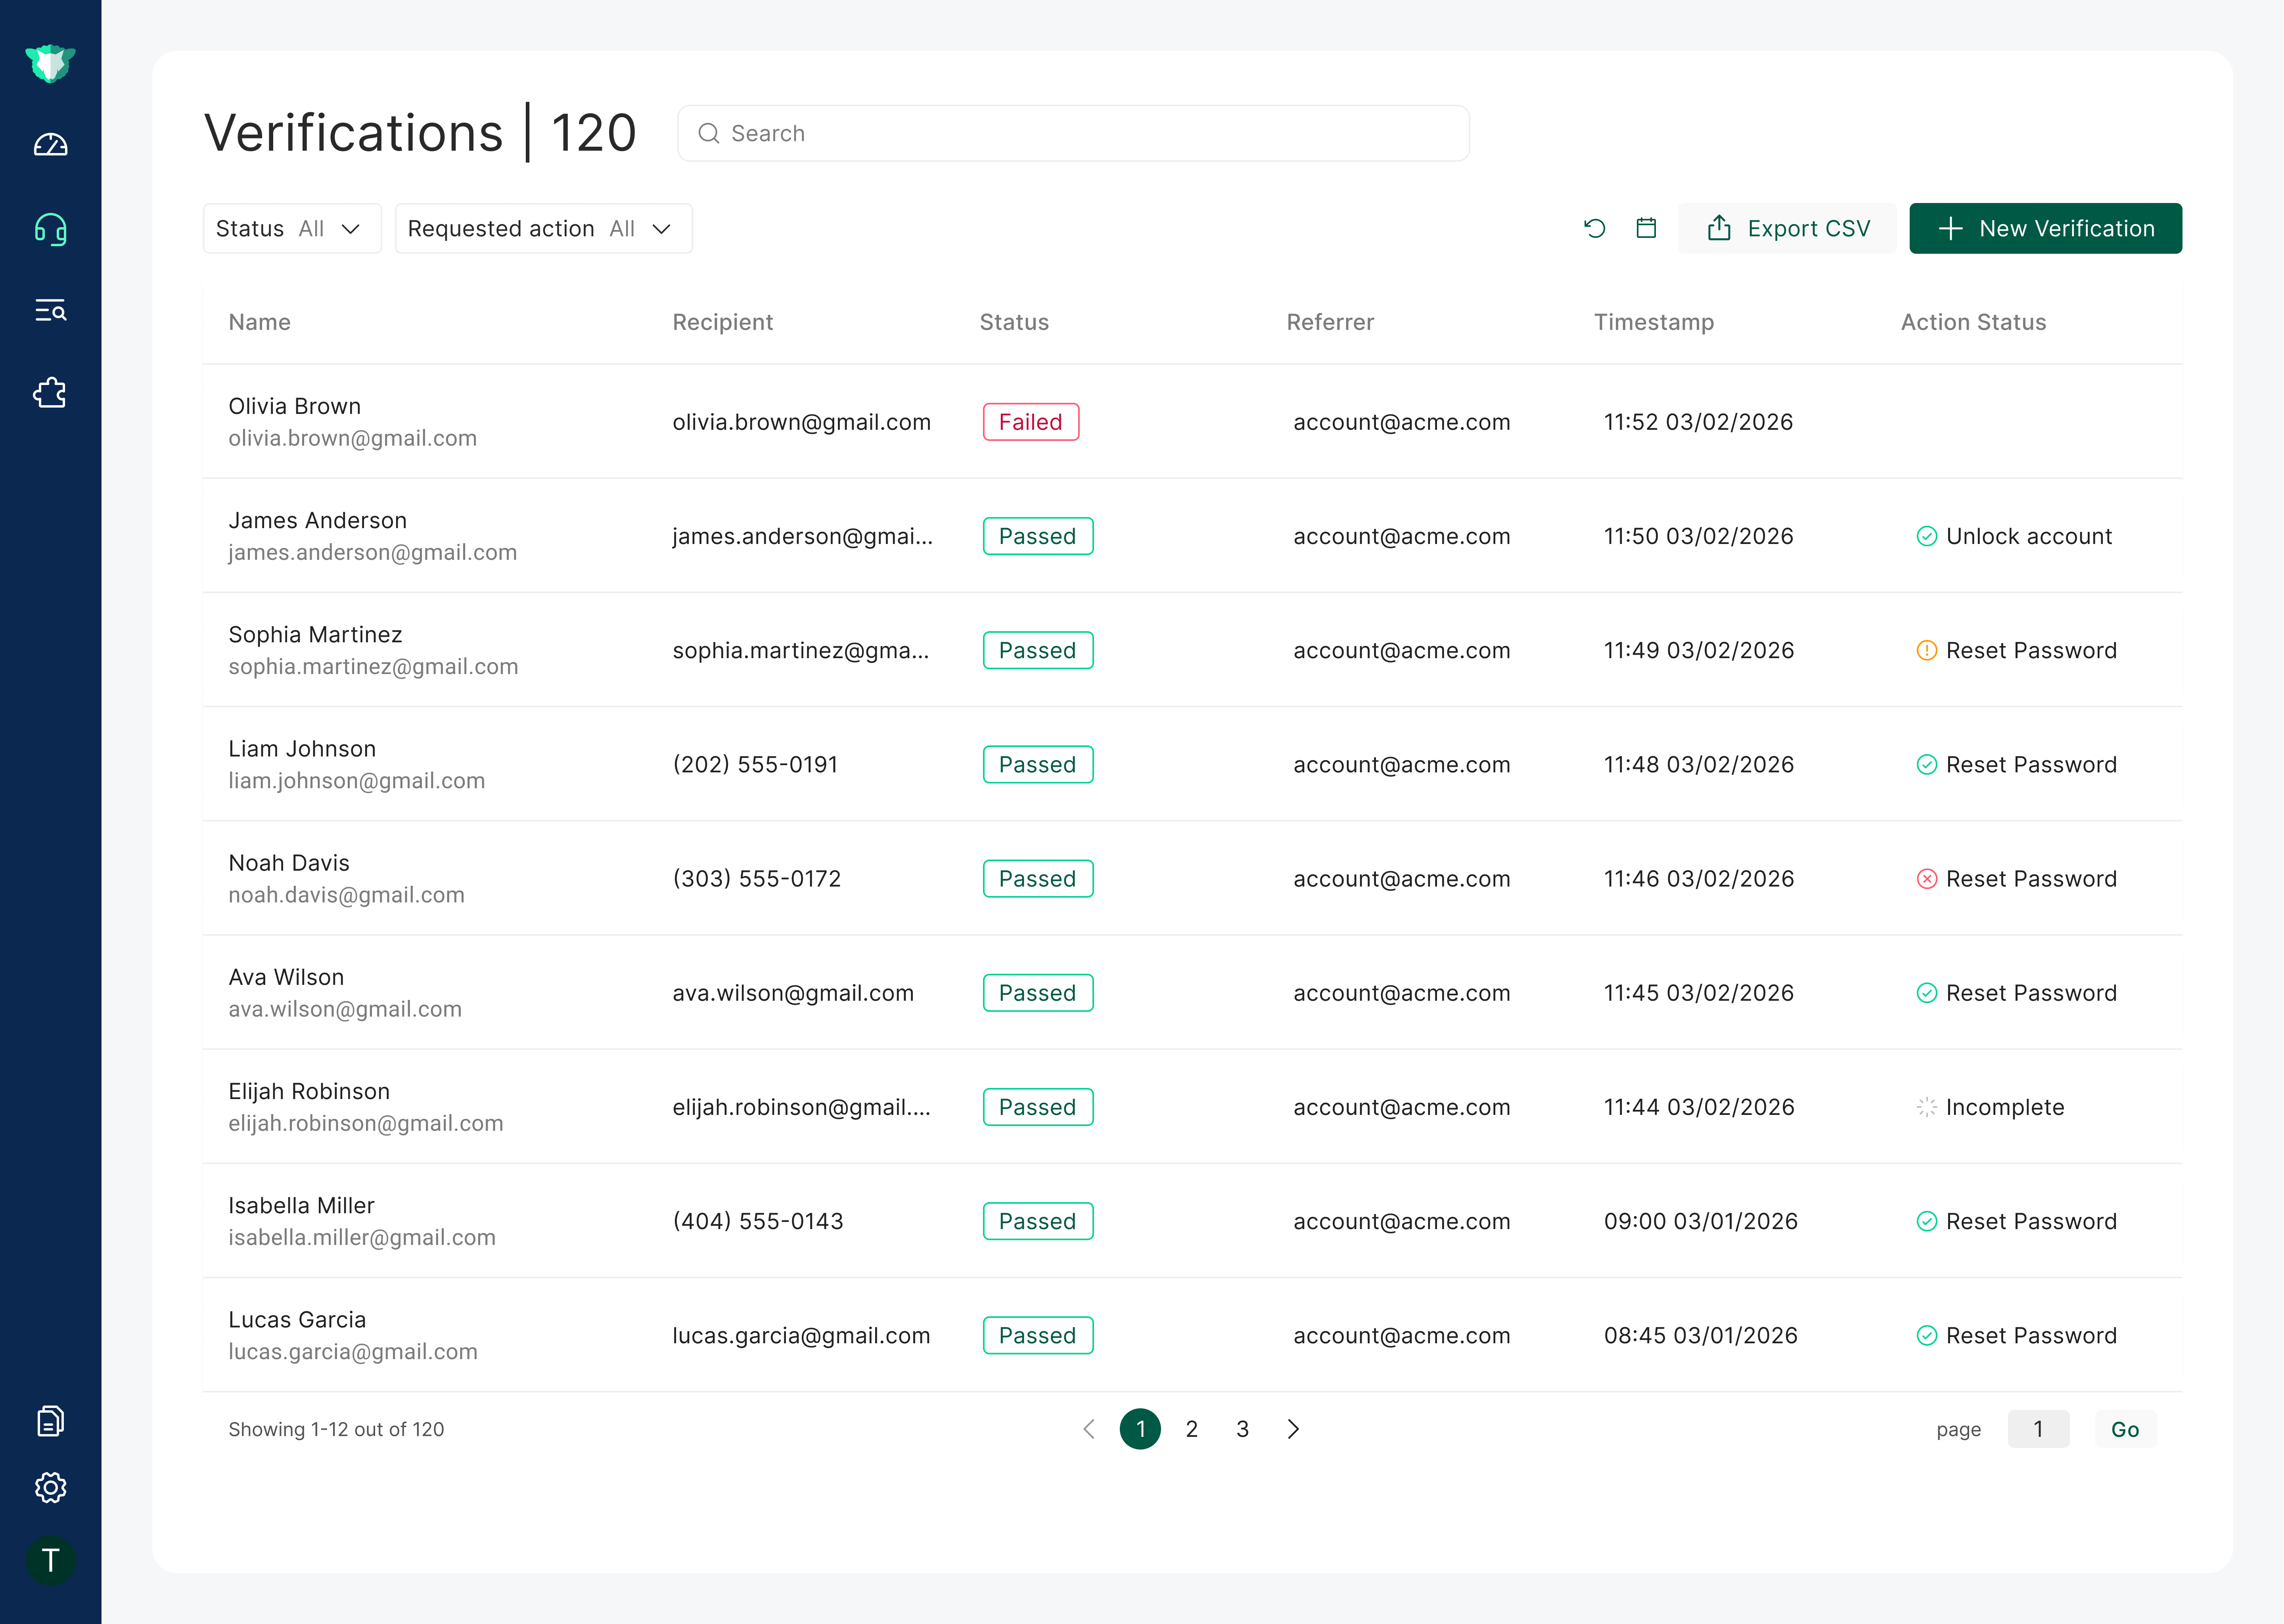Click the magnifier icon in search bar

pos(709,133)
